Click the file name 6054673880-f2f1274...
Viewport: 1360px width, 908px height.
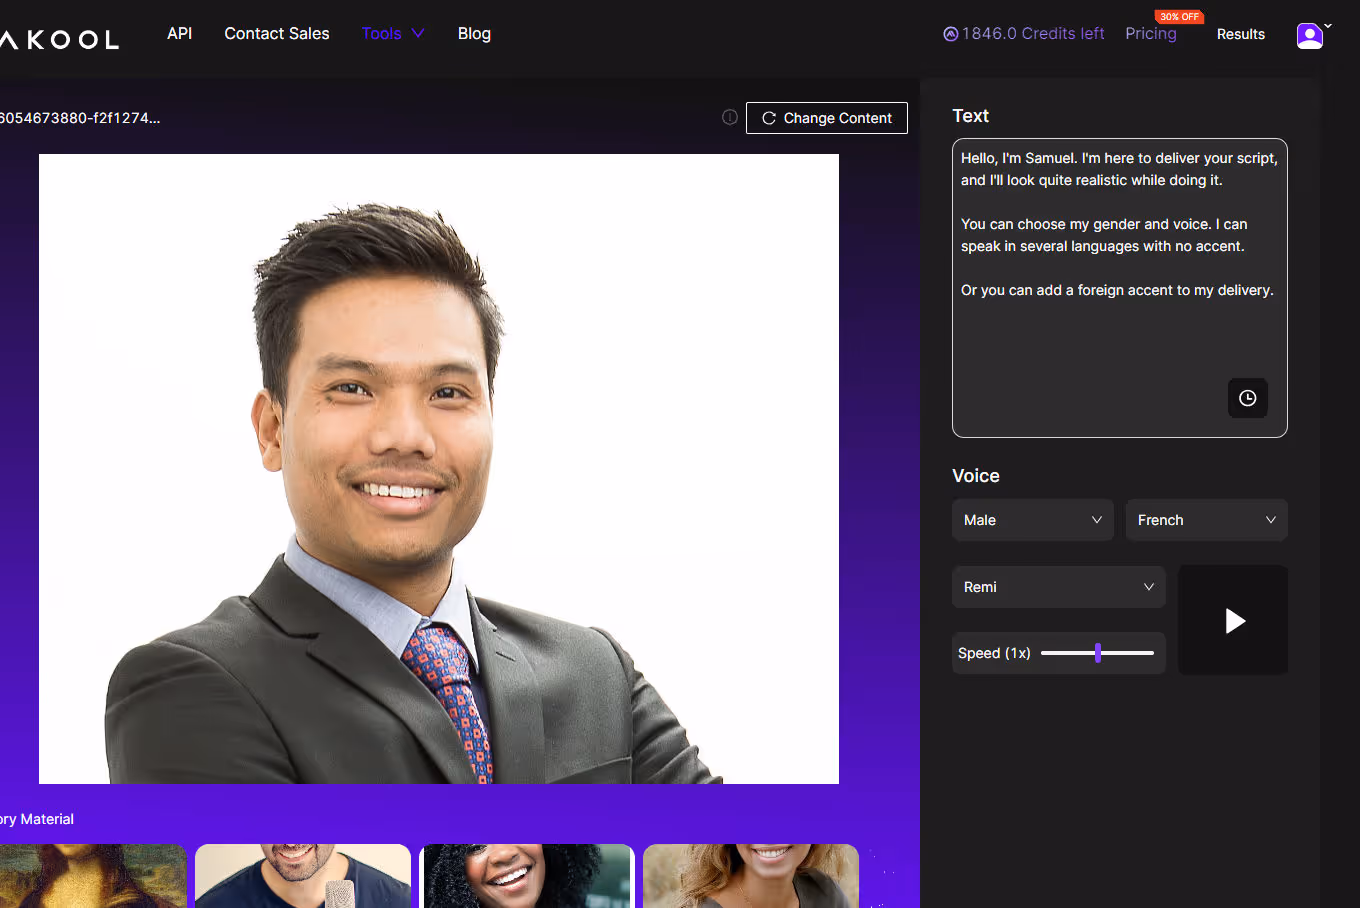(80, 118)
